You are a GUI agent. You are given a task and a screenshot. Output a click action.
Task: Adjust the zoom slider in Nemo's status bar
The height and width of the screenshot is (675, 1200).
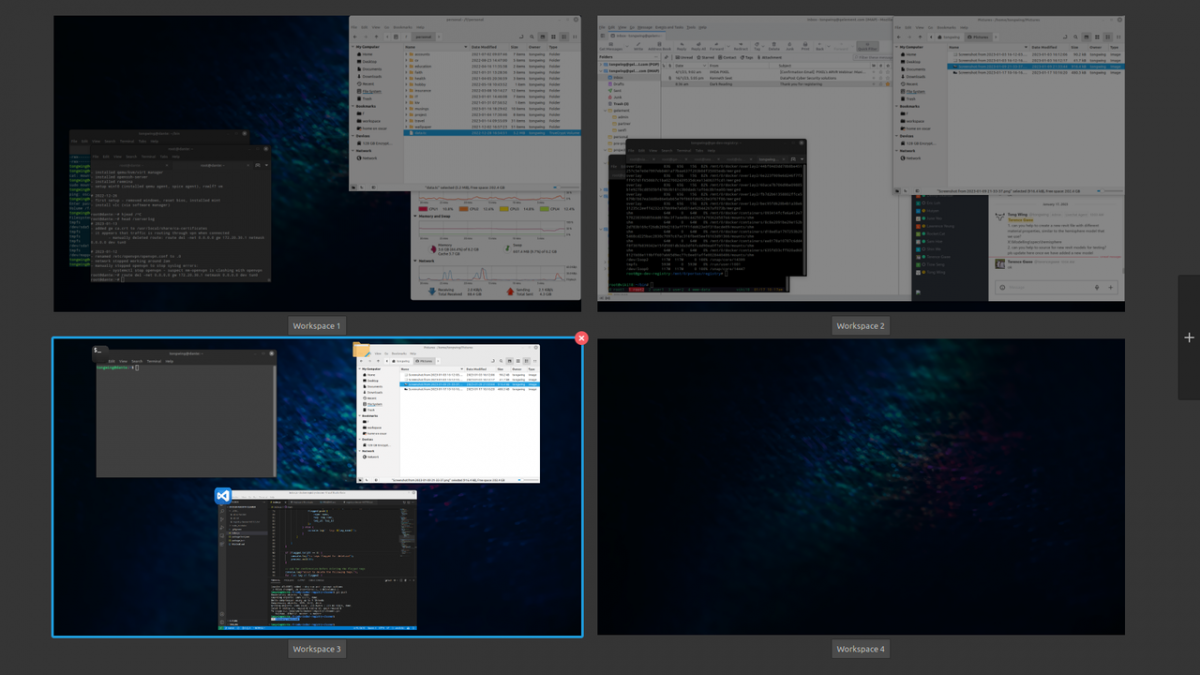click(x=522, y=479)
